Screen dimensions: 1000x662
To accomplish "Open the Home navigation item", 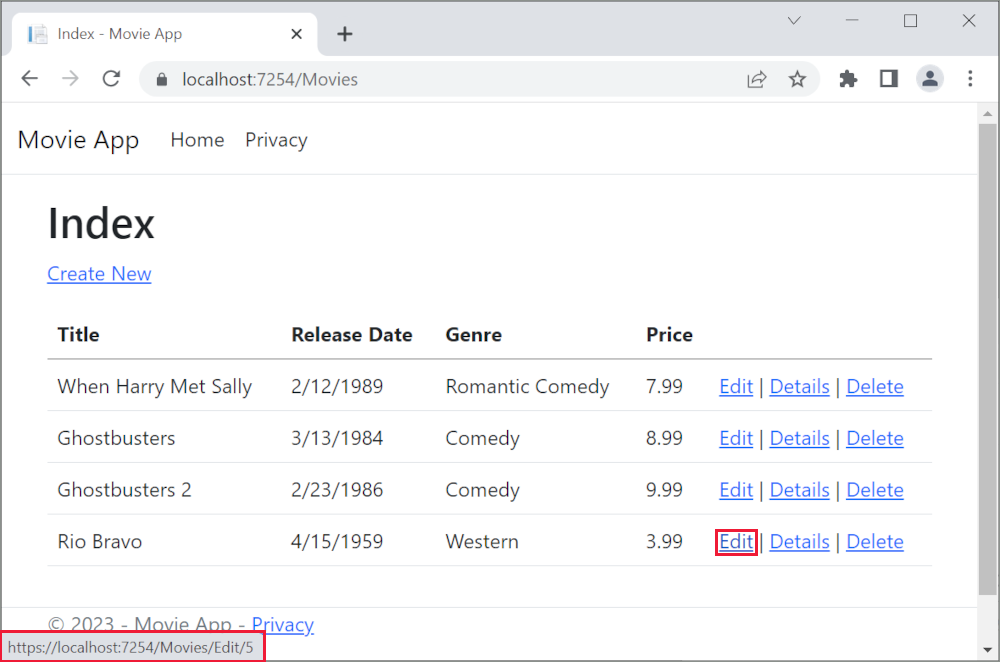I will [197, 140].
